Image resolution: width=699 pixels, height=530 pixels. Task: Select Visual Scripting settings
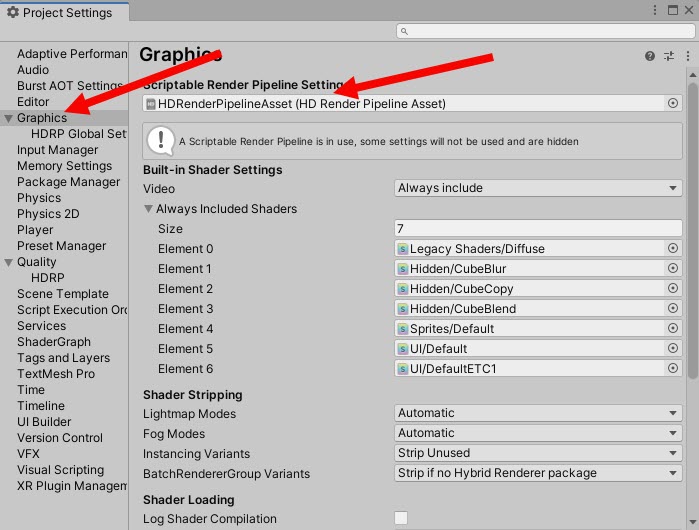(61, 470)
